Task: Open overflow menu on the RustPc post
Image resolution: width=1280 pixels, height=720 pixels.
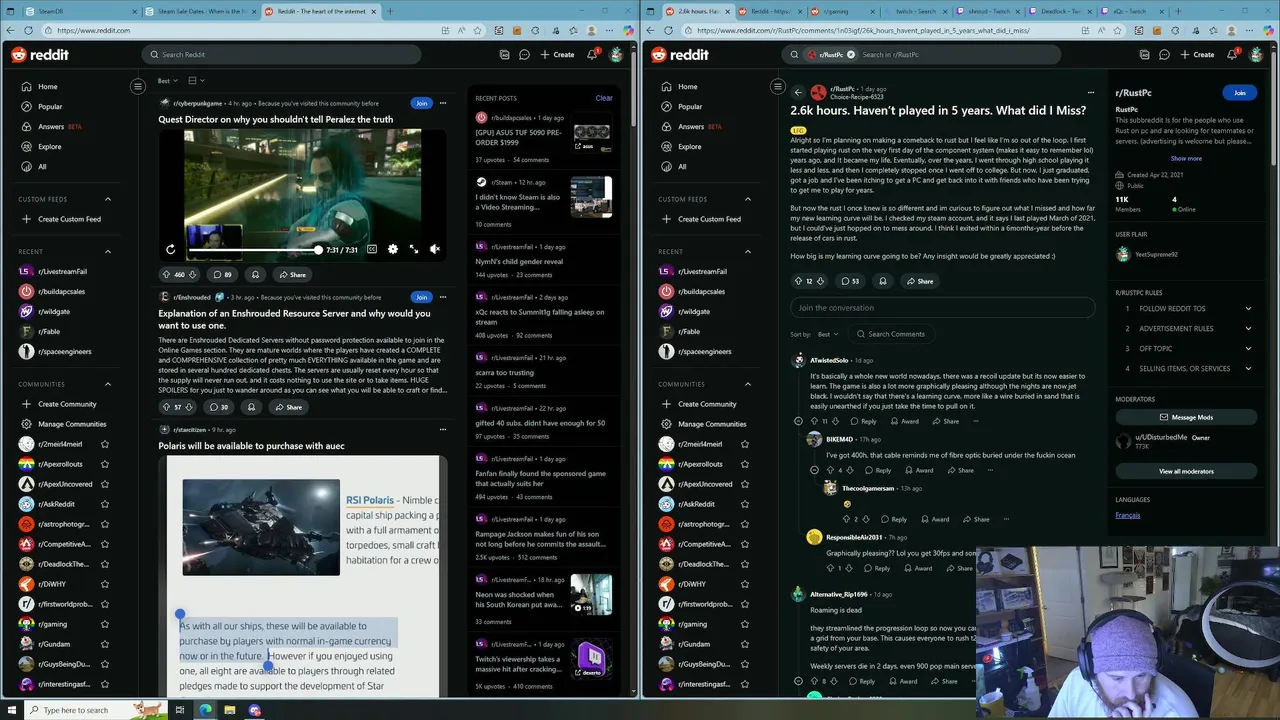Action: click(x=1090, y=92)
